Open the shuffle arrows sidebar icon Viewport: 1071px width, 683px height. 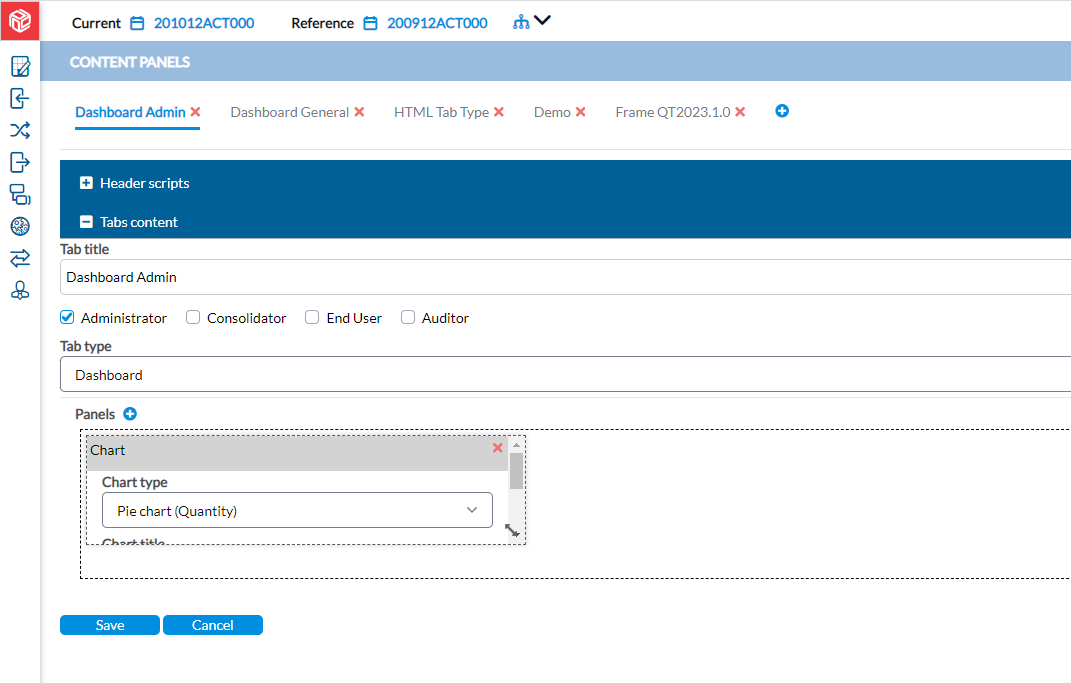(20, 130)
